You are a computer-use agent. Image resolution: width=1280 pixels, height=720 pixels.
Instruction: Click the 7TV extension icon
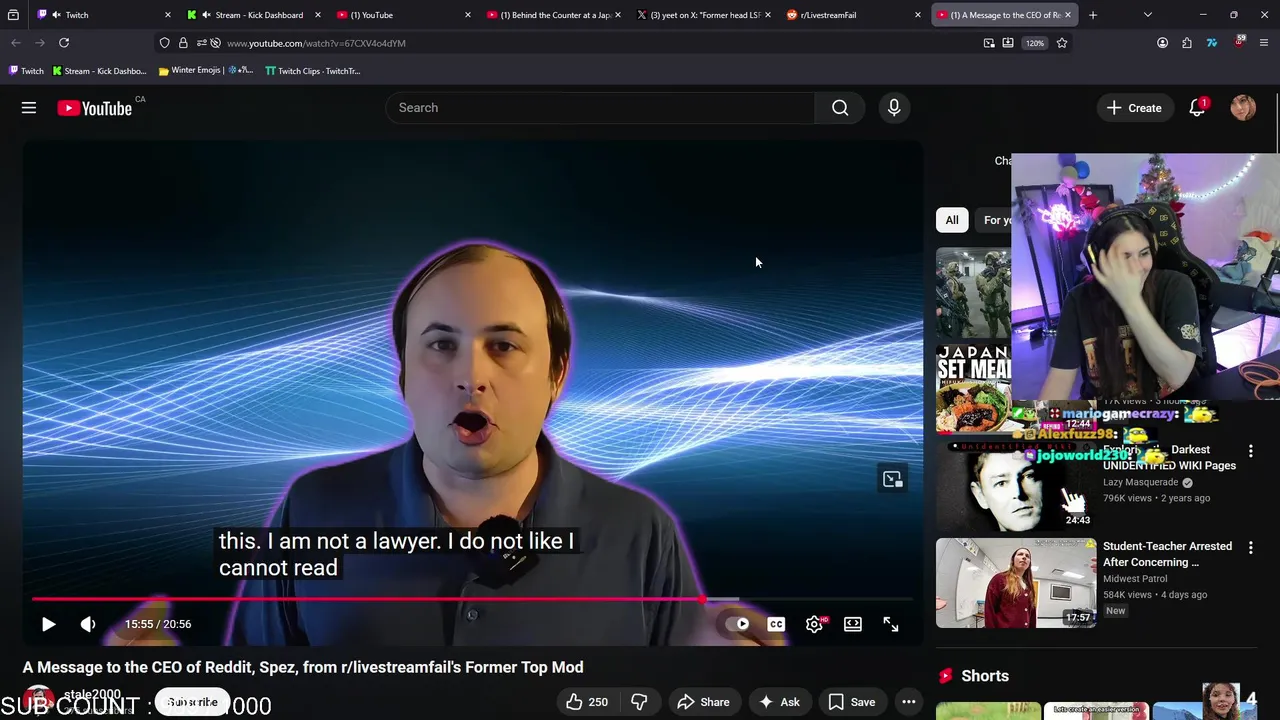[1212, 43]
